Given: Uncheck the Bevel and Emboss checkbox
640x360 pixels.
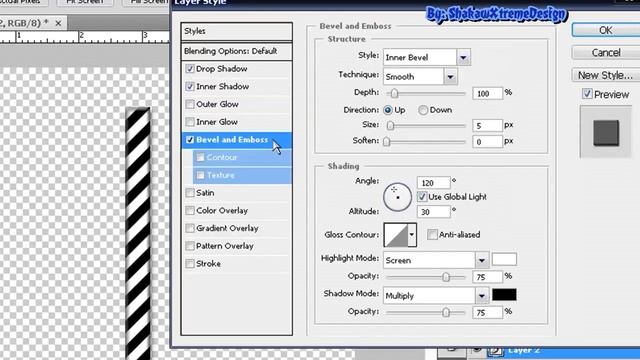Looking at the screenshot, I should (189, 140).
